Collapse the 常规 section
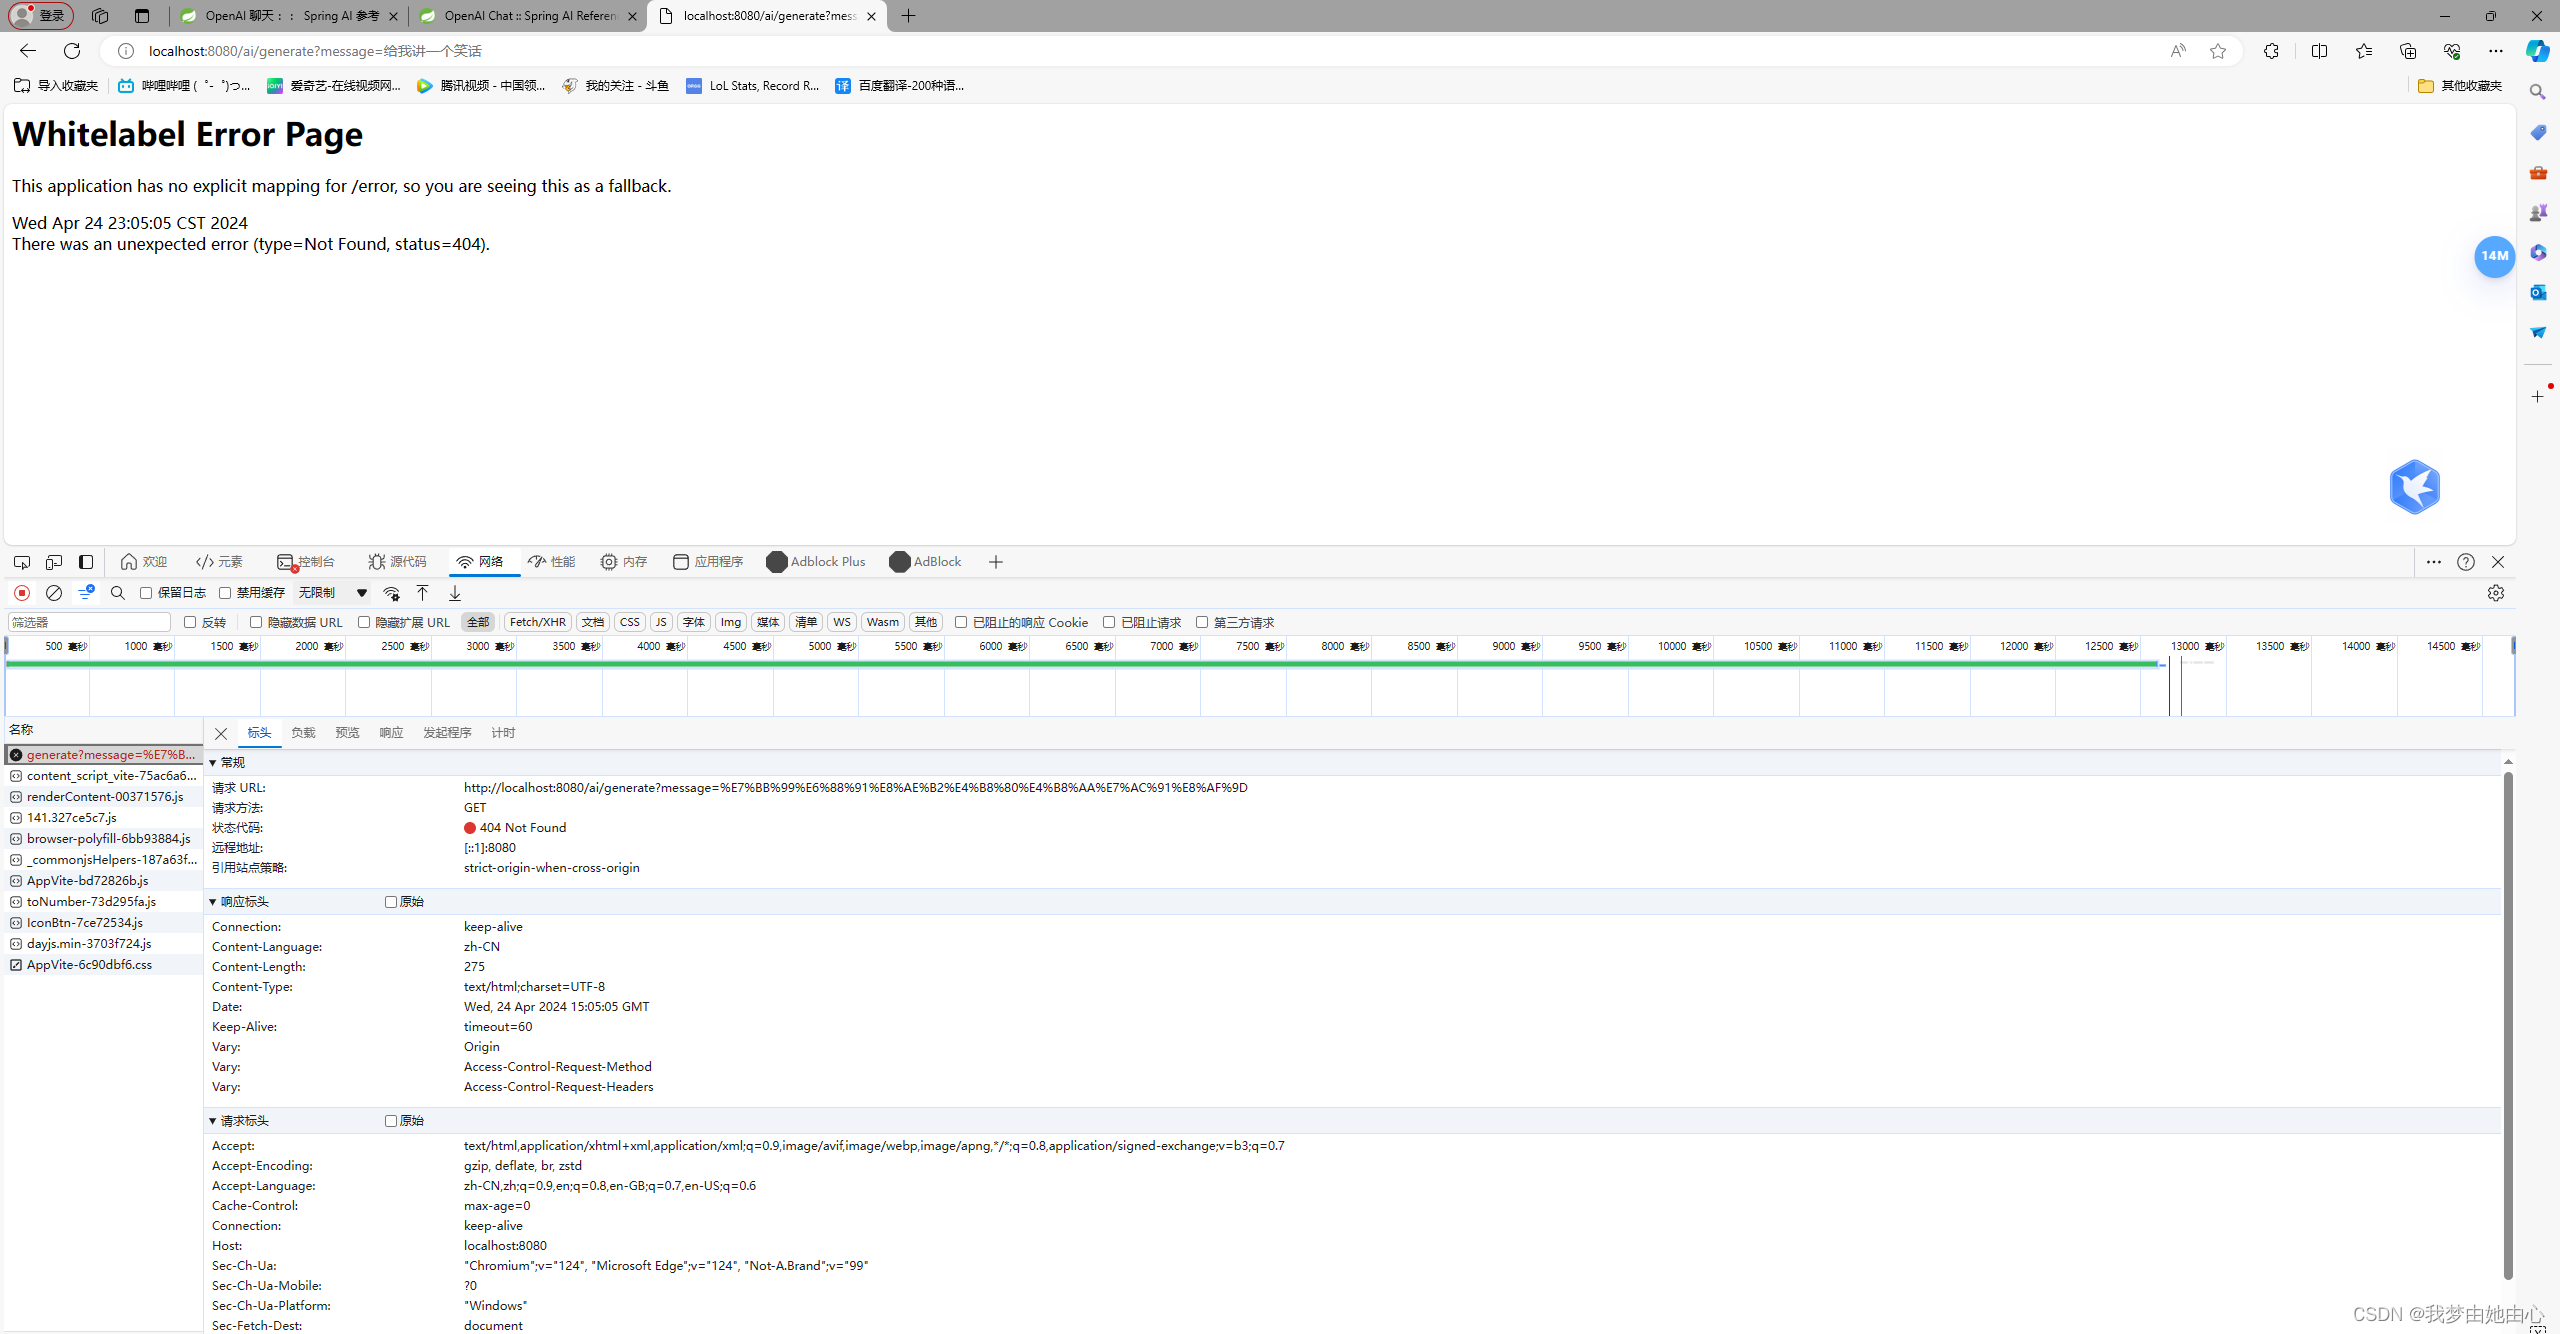 coord(213,763)
